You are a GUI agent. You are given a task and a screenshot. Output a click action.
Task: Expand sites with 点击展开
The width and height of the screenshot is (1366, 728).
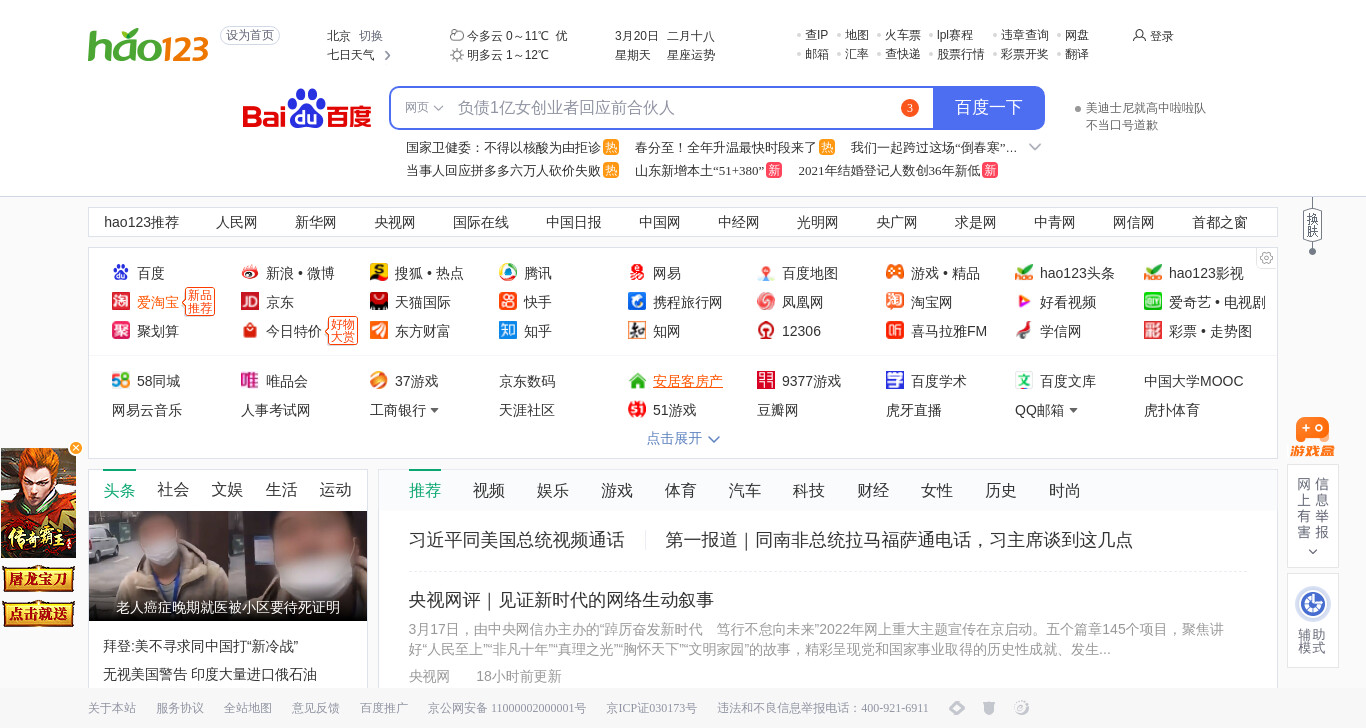[683, 438]
